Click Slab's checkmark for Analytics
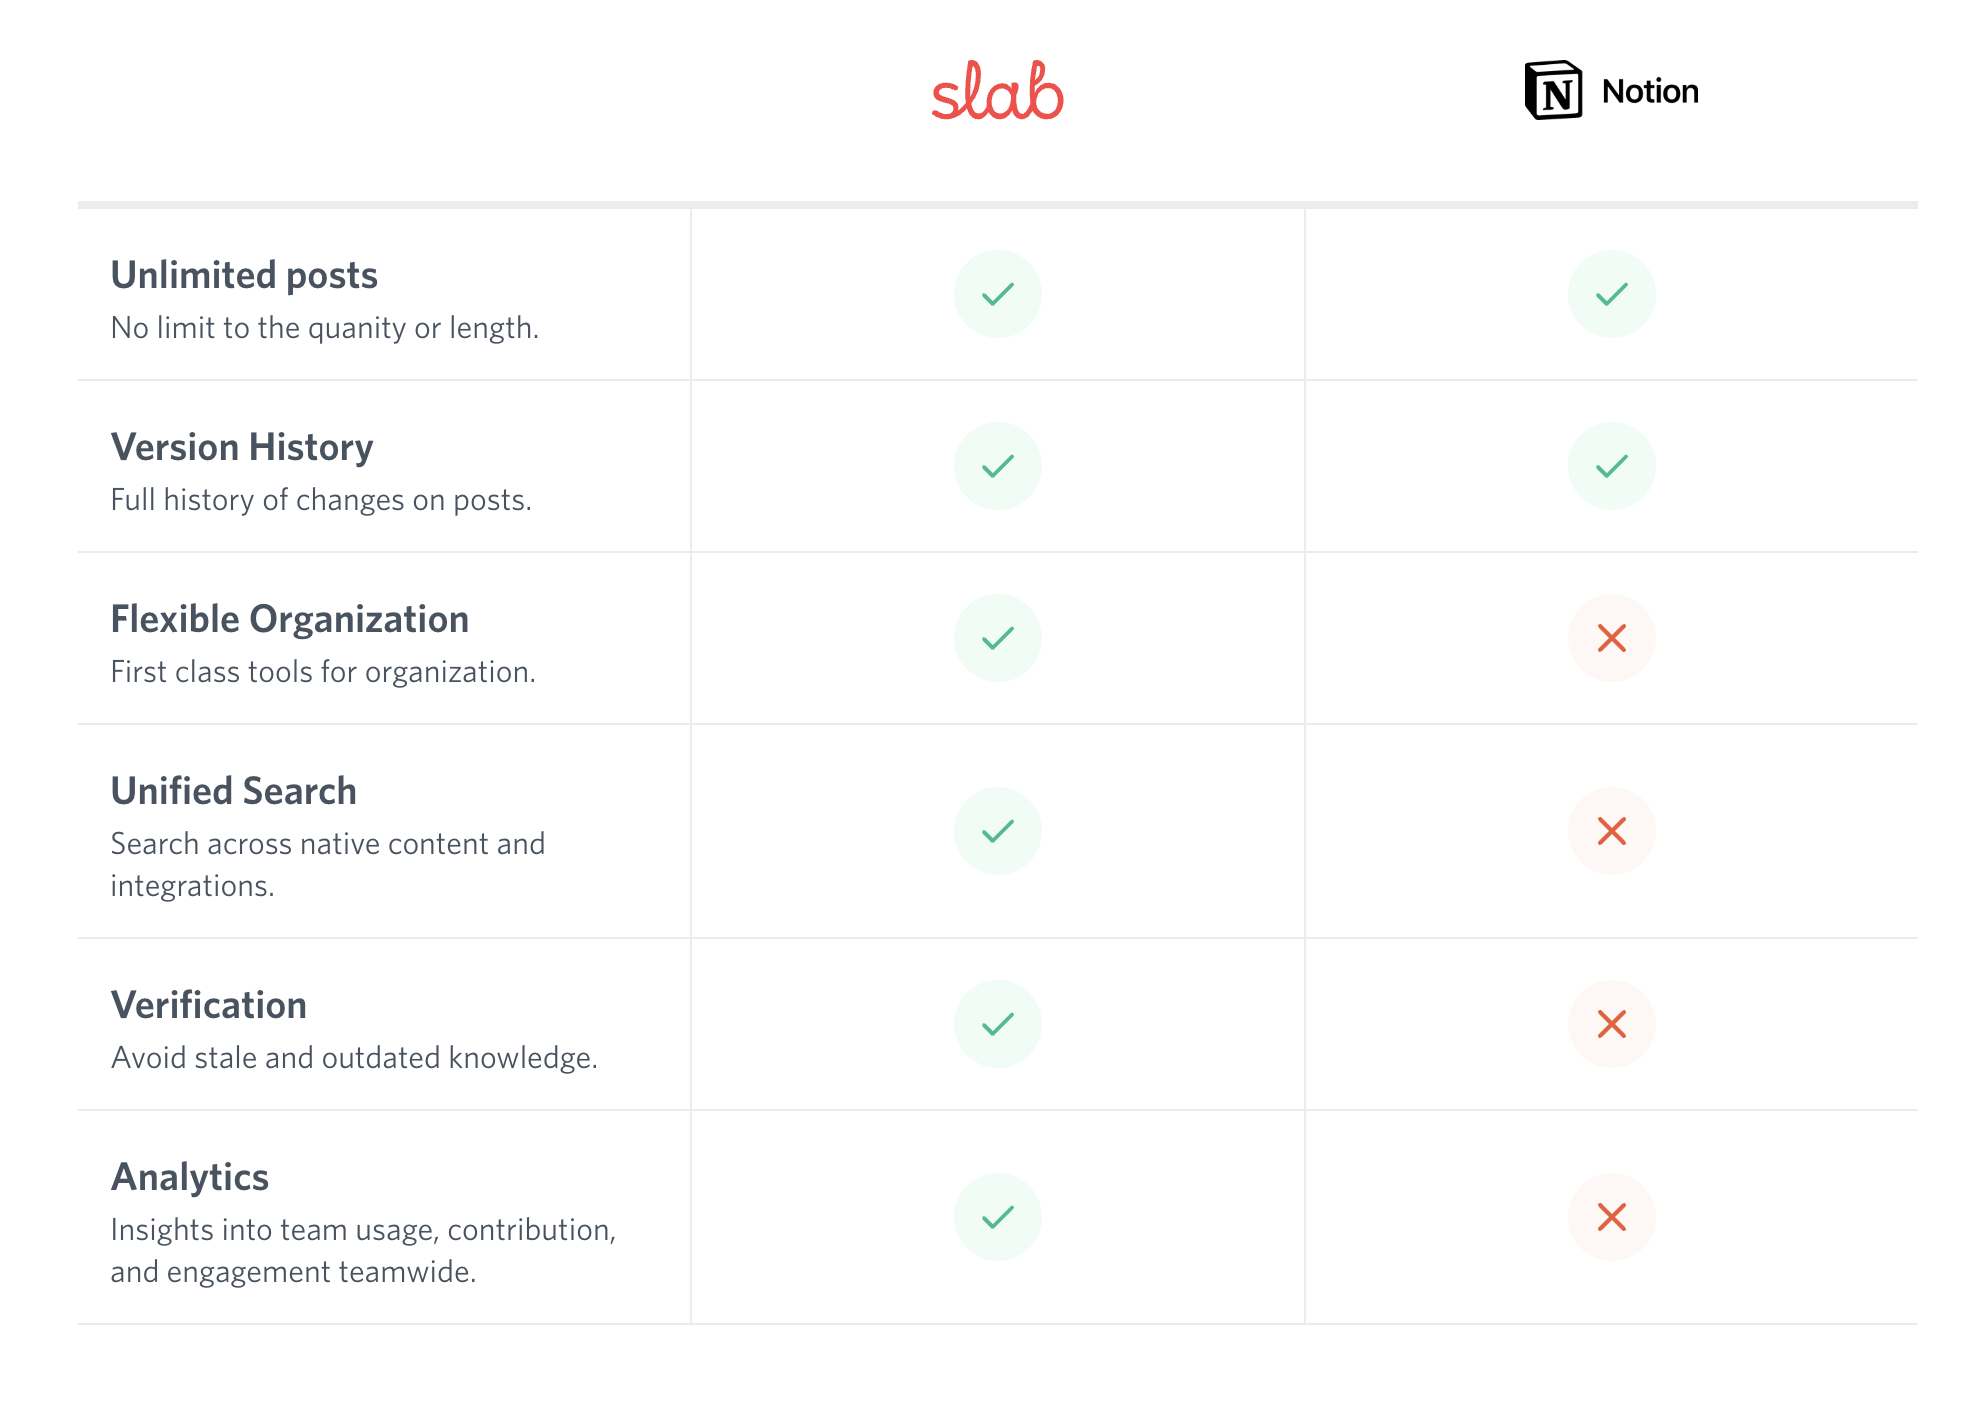This screenshot has width=1980, height=1408. (997, 1217)
